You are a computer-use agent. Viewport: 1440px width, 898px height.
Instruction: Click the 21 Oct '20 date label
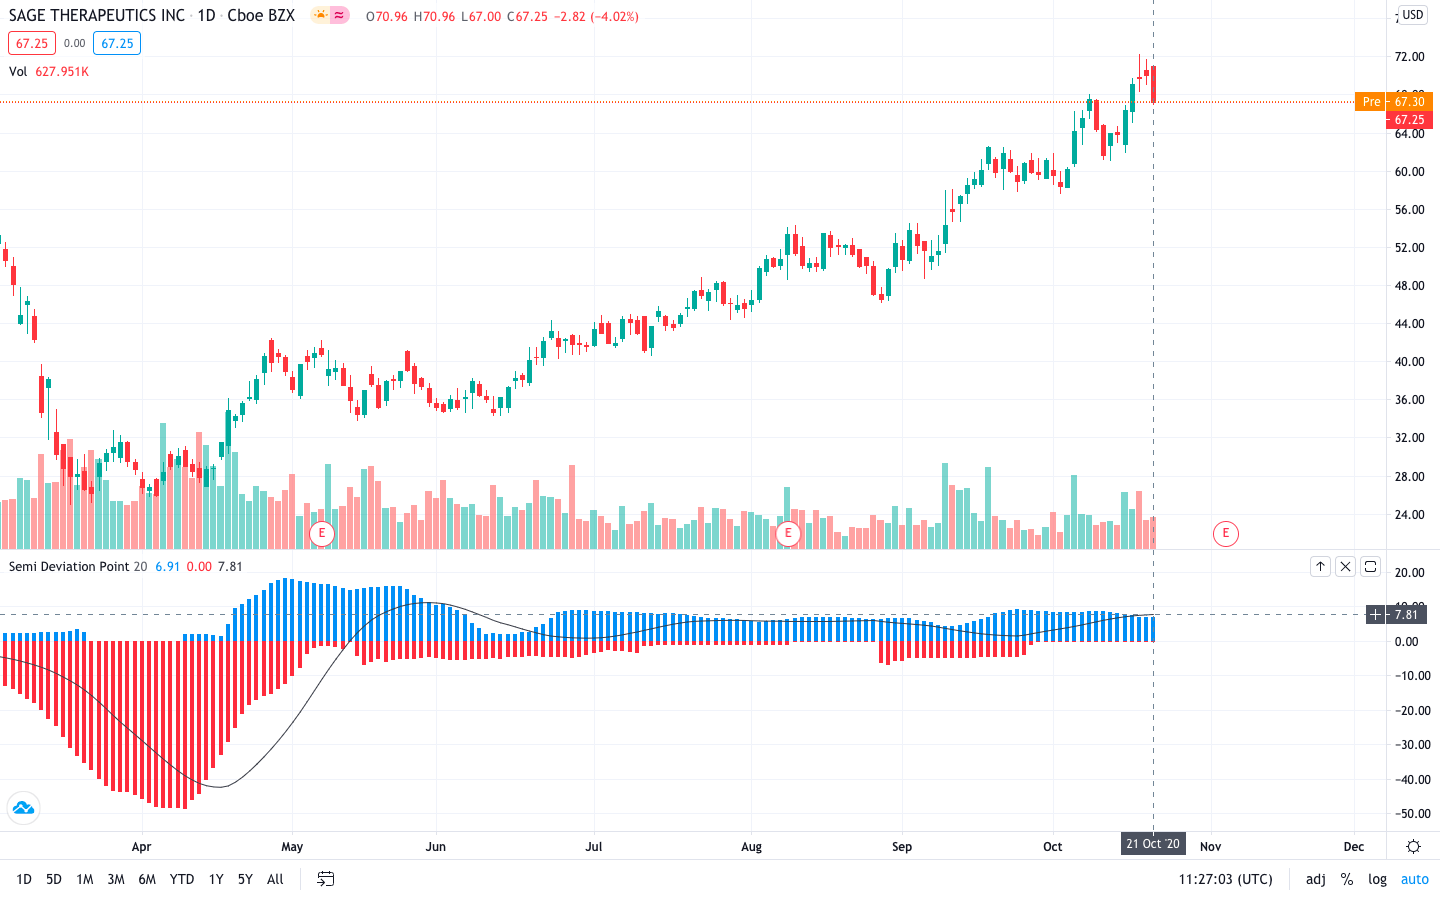[x=1153, y=844]
